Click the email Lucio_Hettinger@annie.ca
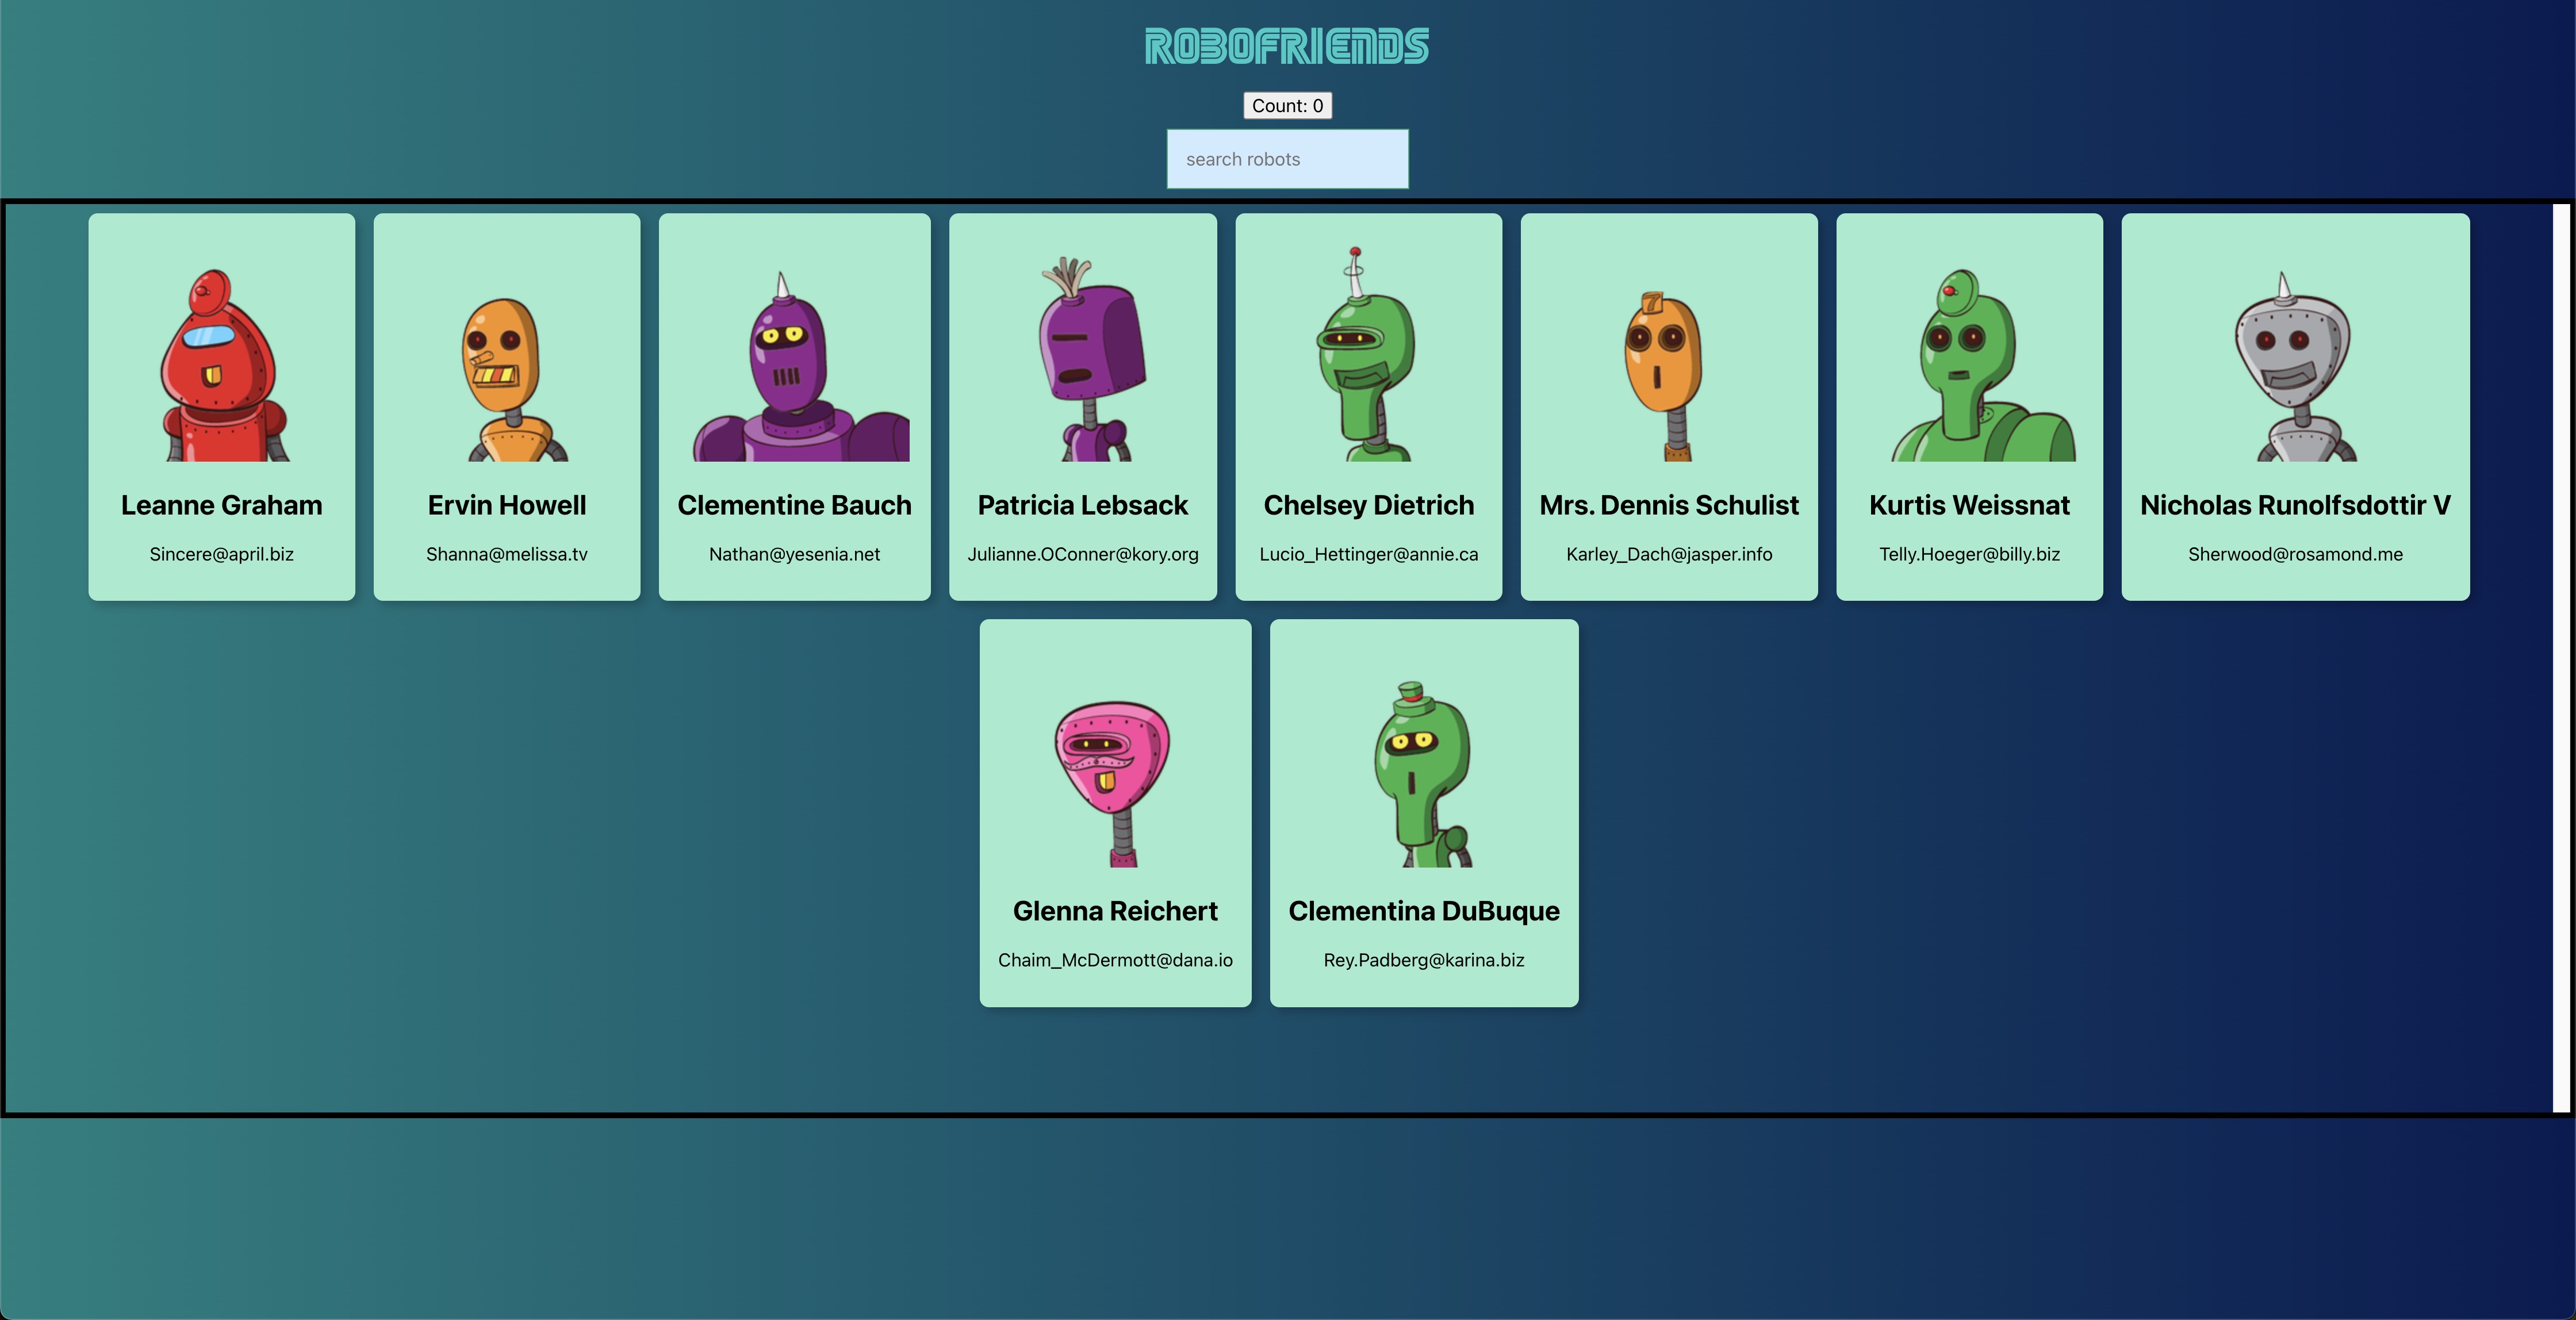This screenshot has width=2576, height=1320. 1369,554
